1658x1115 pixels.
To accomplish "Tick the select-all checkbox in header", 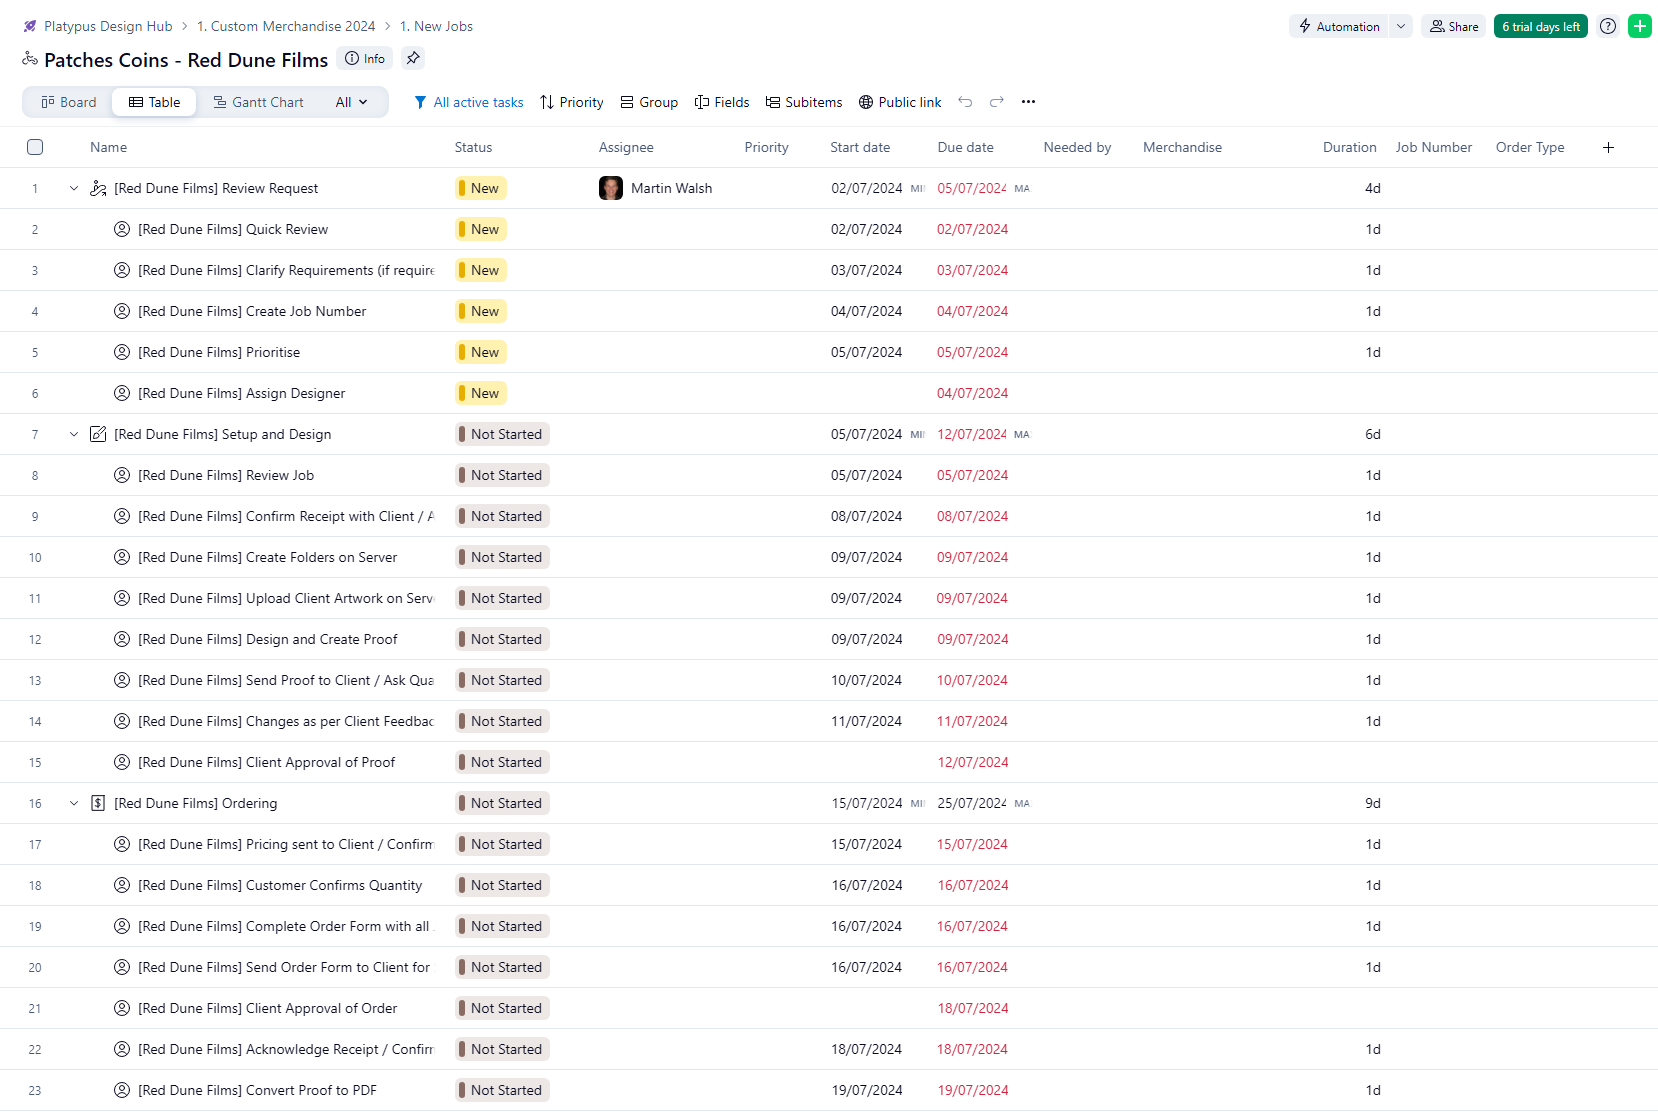I will pyautogui.click(x=35, y=148).
